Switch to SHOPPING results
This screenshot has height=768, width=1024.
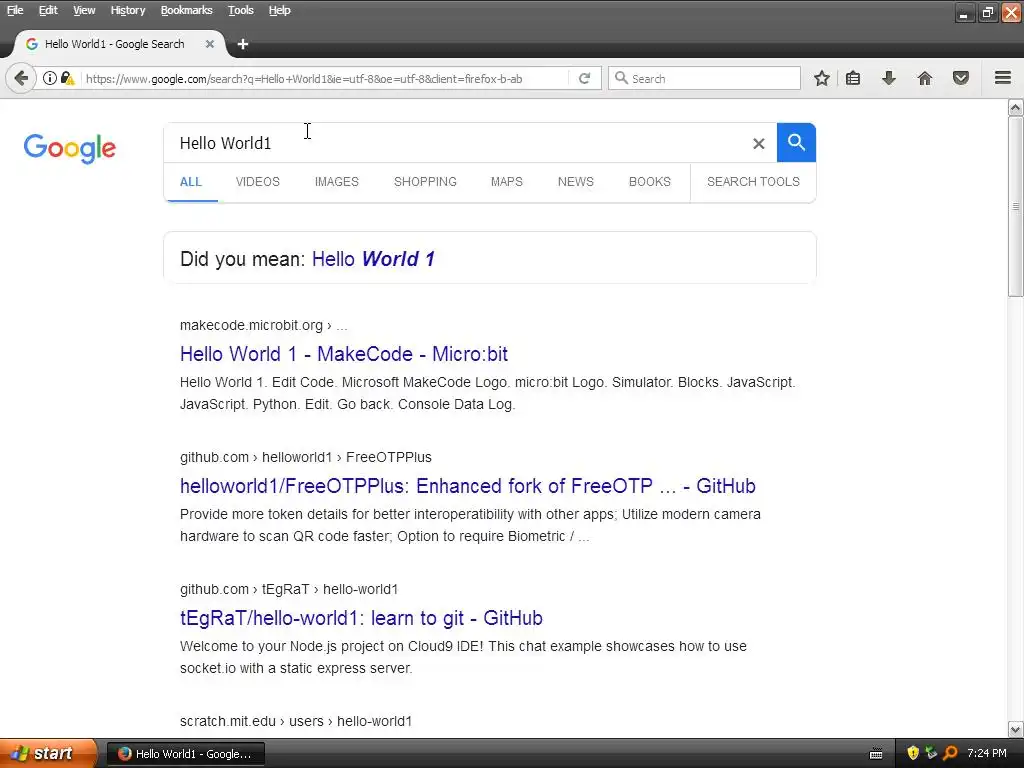pyautogui.click(x=425, y=182)
